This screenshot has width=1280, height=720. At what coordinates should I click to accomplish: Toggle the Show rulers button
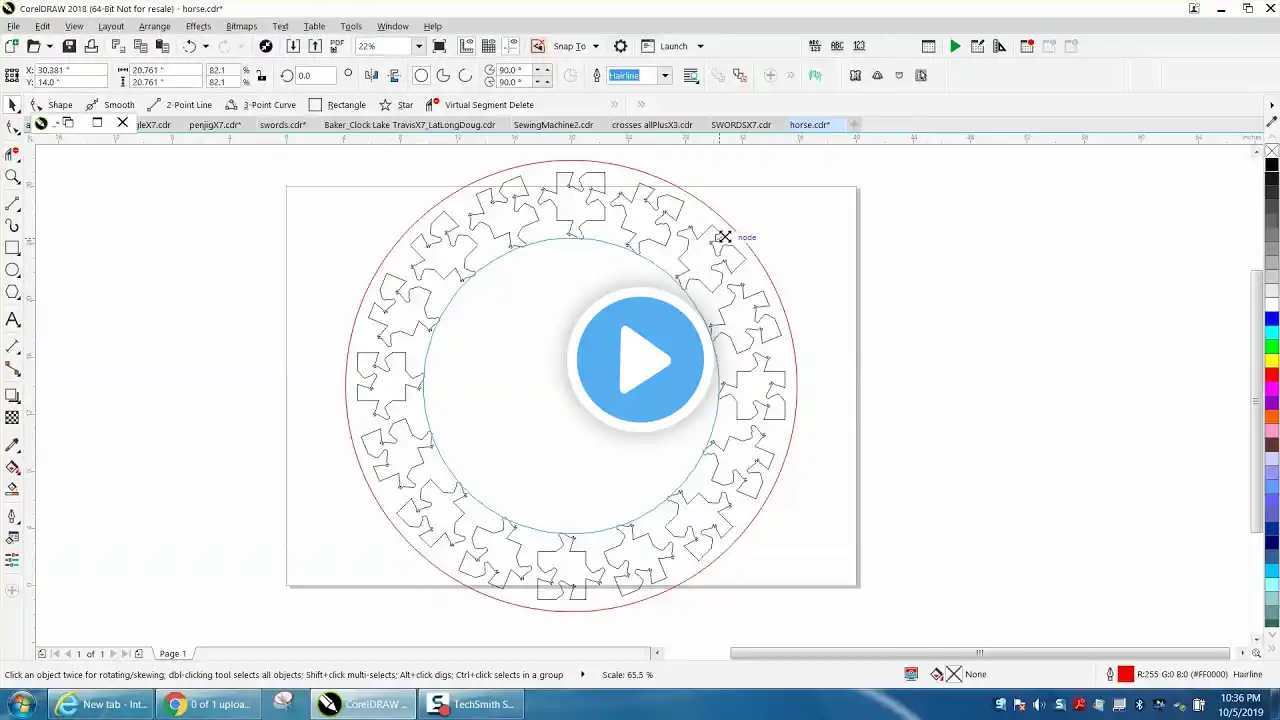467,46
